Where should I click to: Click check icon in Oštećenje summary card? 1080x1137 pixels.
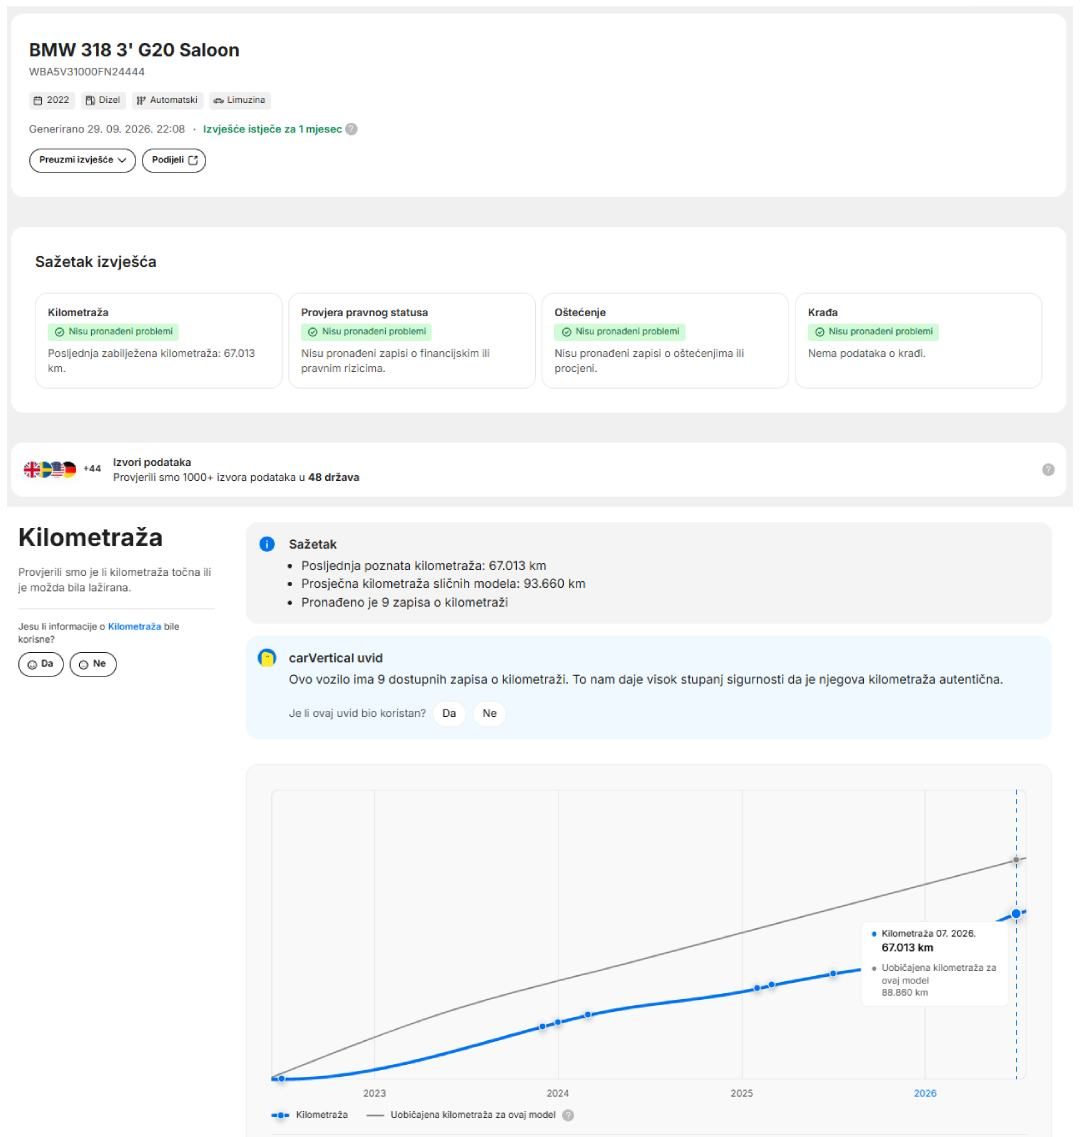point(566,332)
